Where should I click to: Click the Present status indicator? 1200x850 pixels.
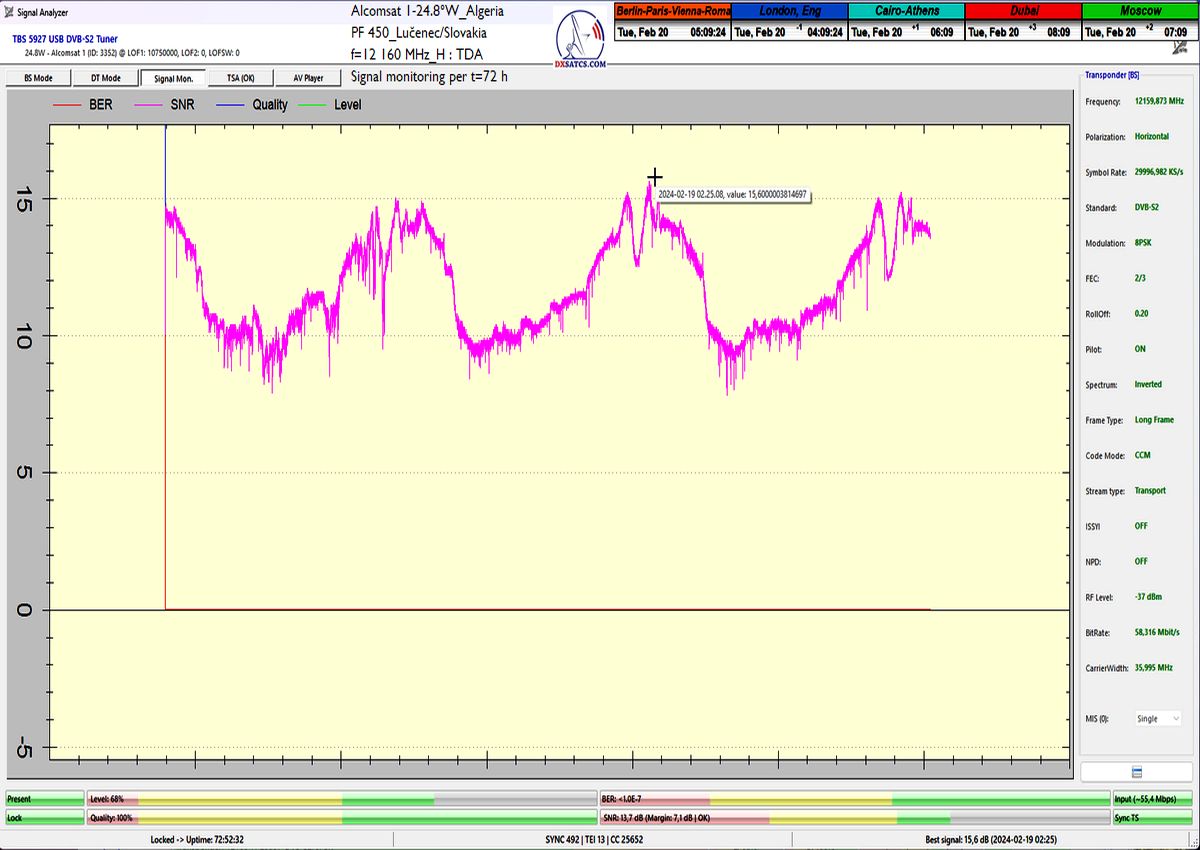pos(44,799)
